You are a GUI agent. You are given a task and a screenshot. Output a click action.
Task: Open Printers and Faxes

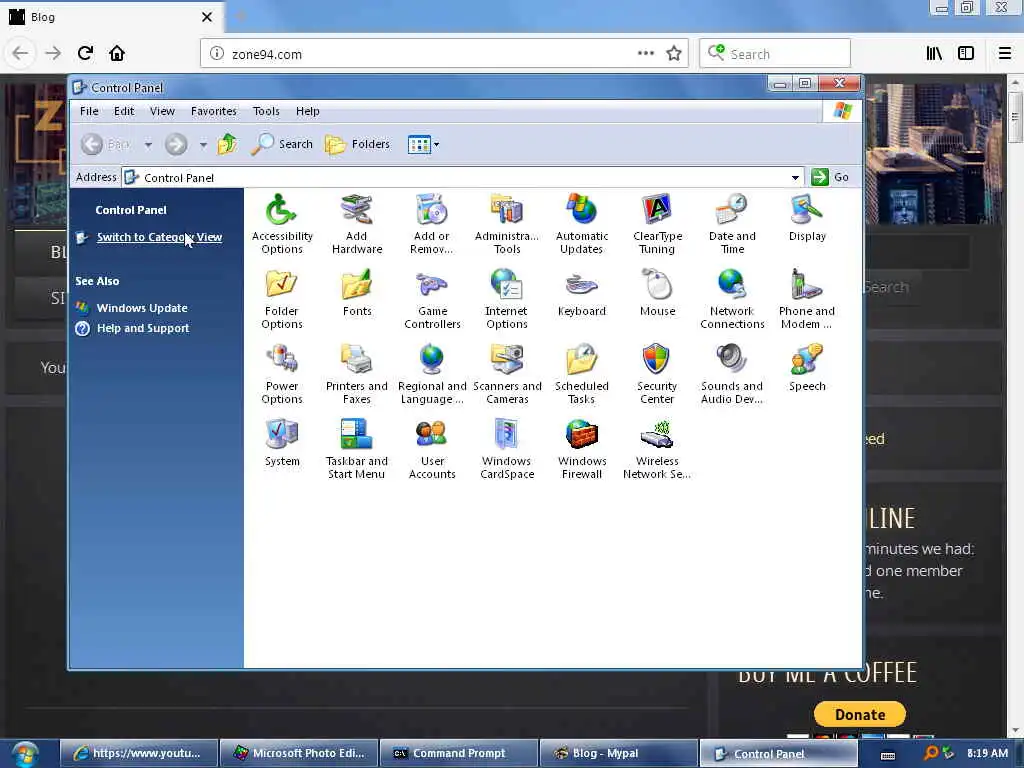click(x=357, y=374)
